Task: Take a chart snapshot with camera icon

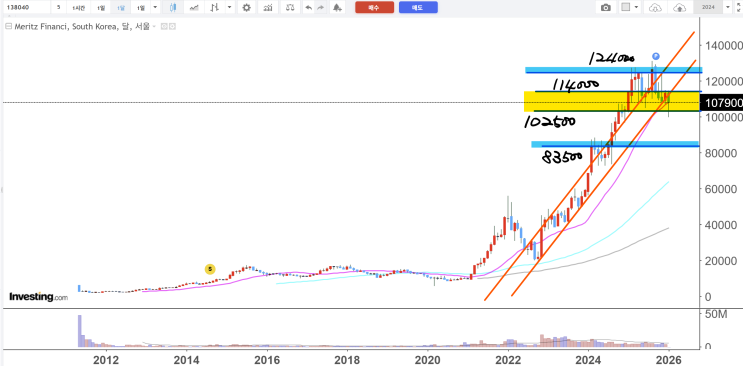Action: click(x=606, y=8)
